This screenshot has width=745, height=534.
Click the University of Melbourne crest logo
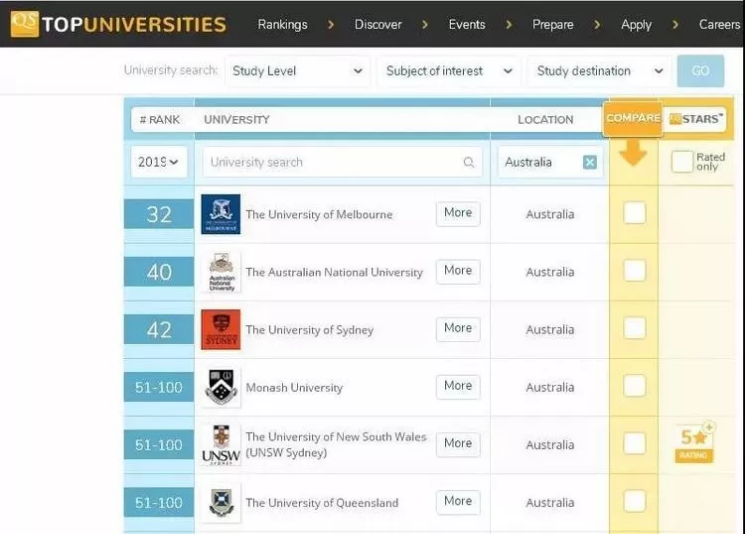click(x=221, y=214)
